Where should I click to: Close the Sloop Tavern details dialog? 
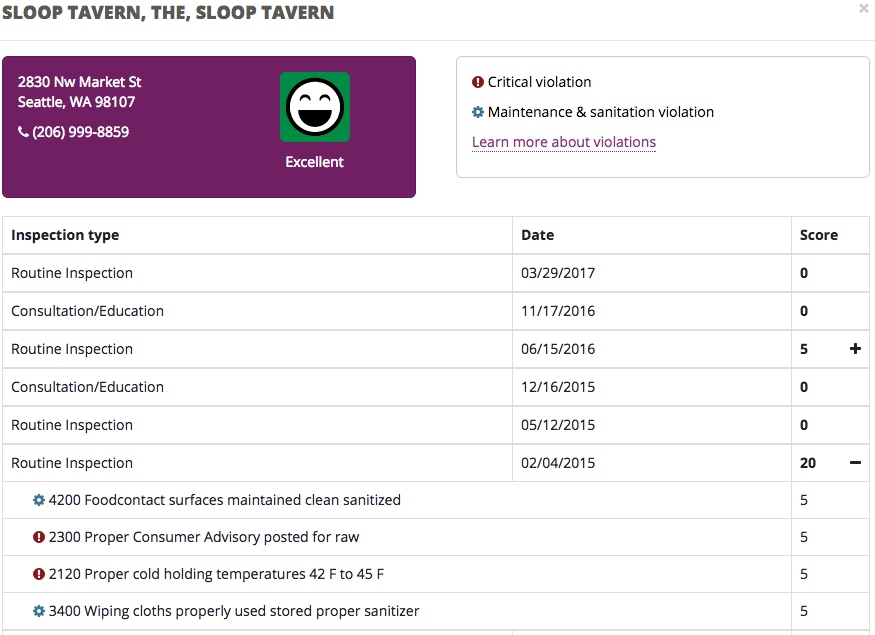coord(864,9)
